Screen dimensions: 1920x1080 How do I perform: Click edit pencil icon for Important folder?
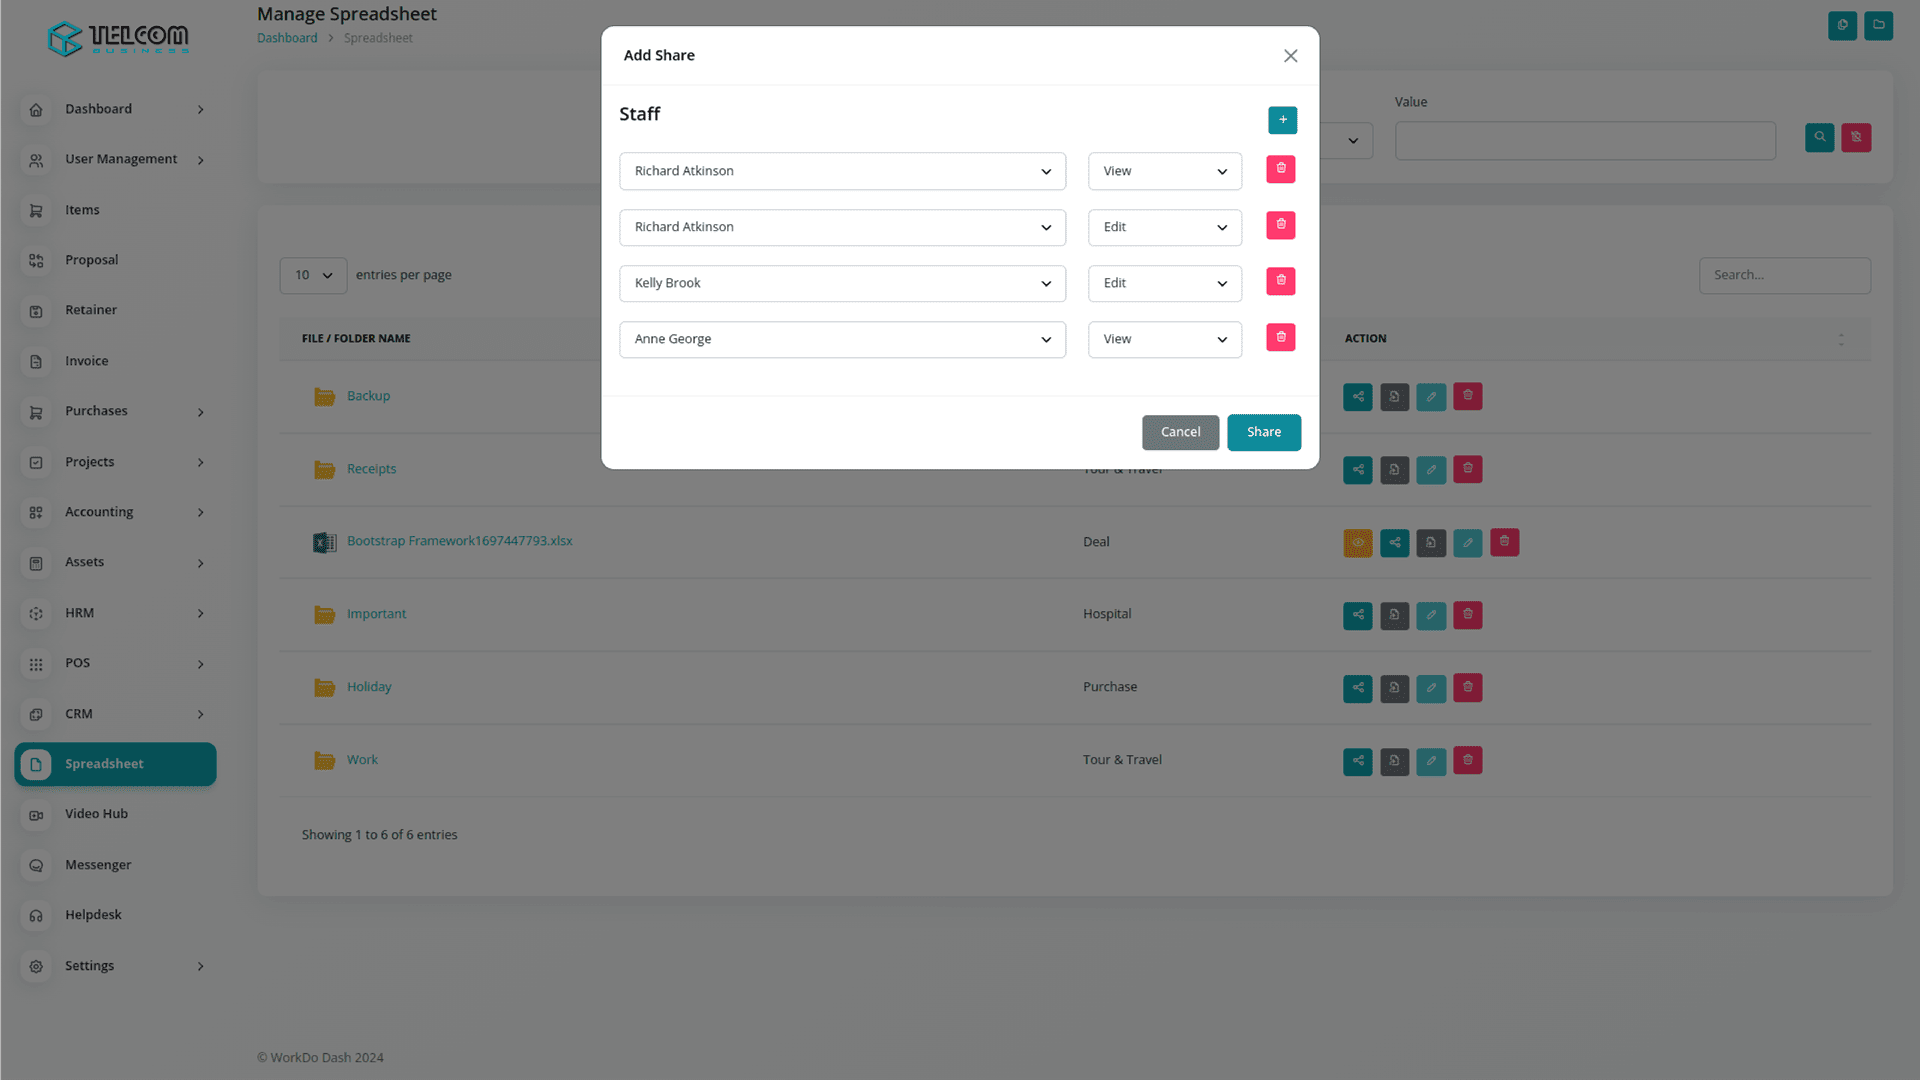[1430, 615]
